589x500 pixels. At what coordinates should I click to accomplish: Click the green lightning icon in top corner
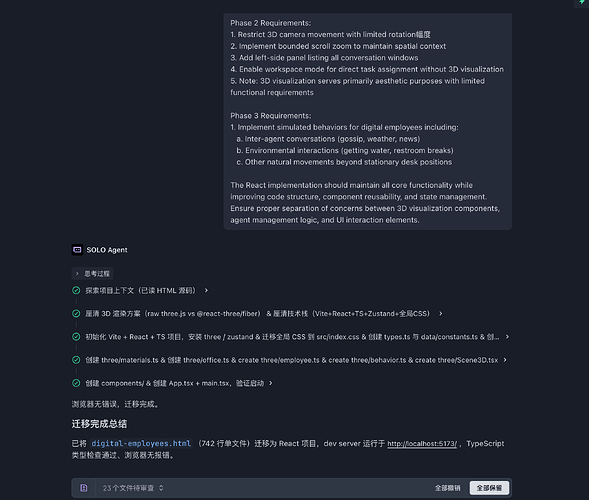click(x=582, y=2)
